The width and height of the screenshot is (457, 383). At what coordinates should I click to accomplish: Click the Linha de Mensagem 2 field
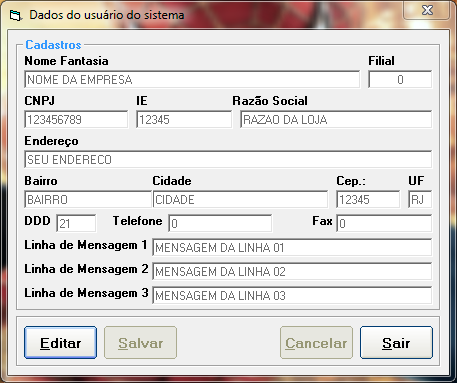coord(292,271)
